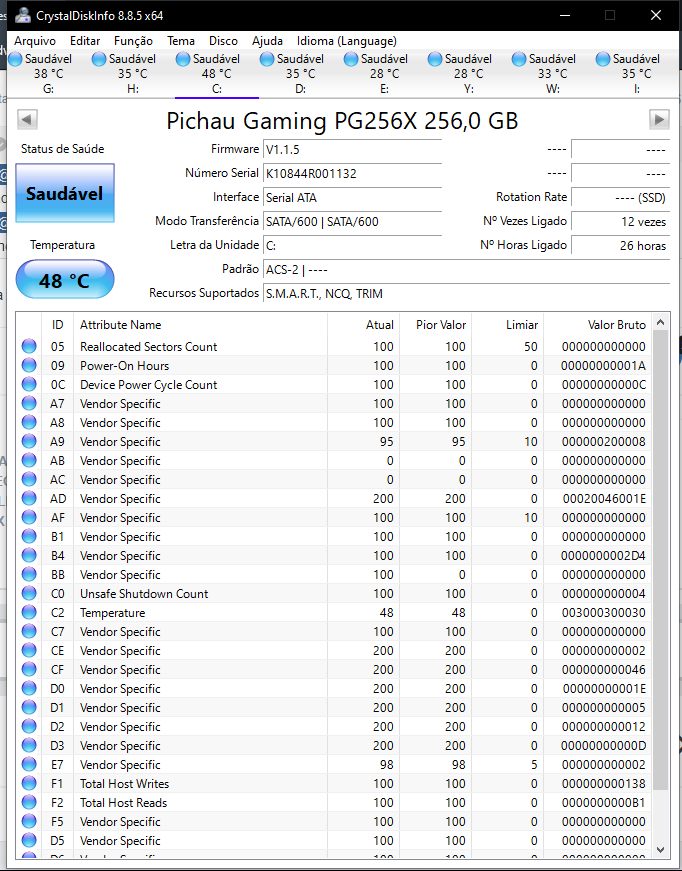This screenshot has height=871, width=682.
Task: Open the Arquivo menu
Action: pyautogui.click(x=35, y=41)
